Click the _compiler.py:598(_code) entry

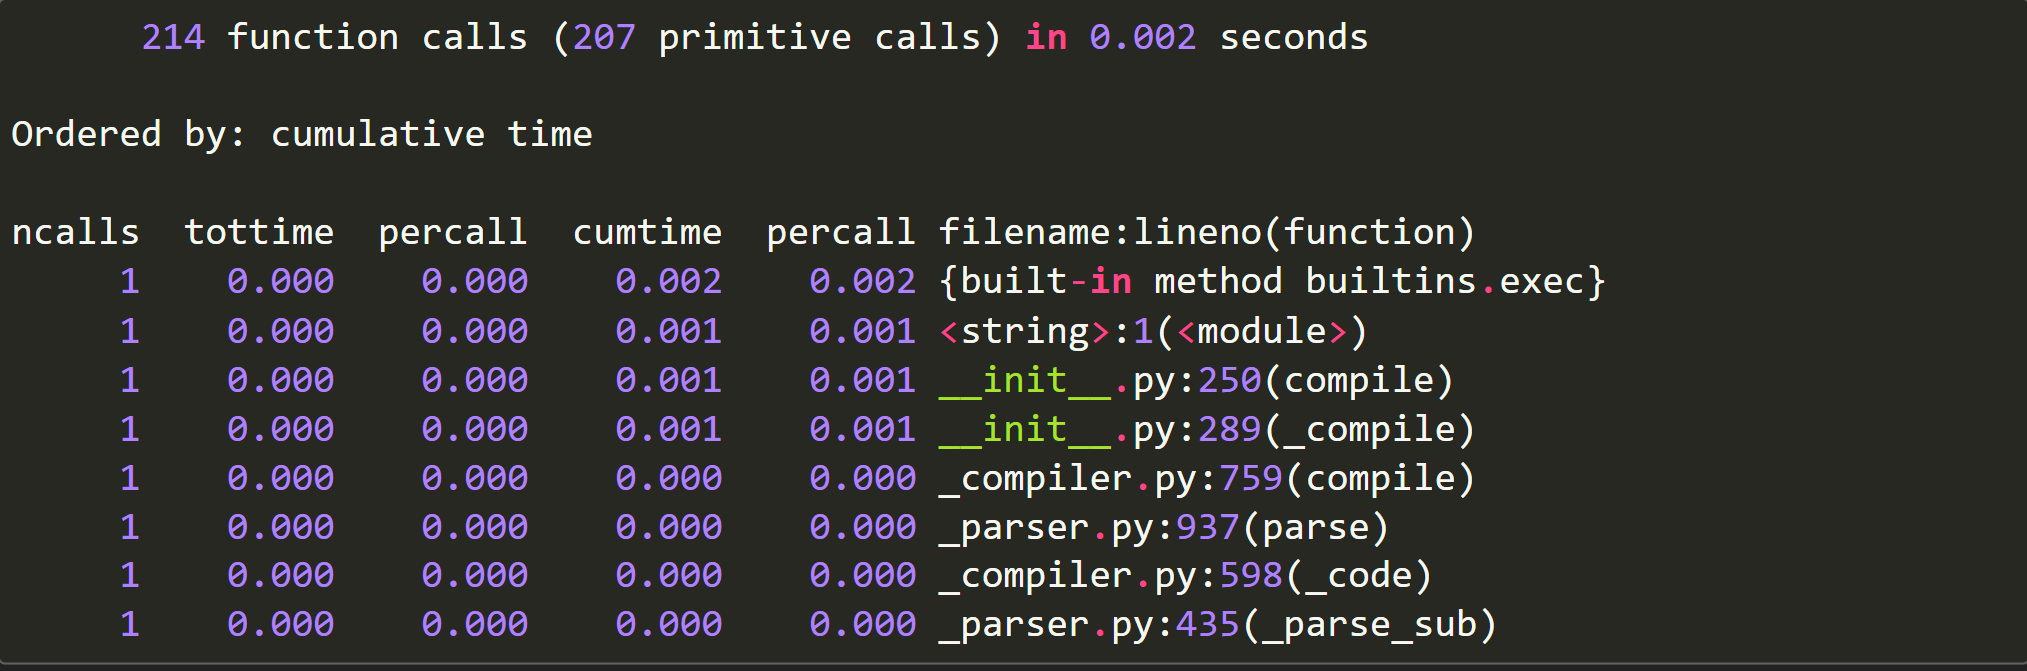point(1185,576)
